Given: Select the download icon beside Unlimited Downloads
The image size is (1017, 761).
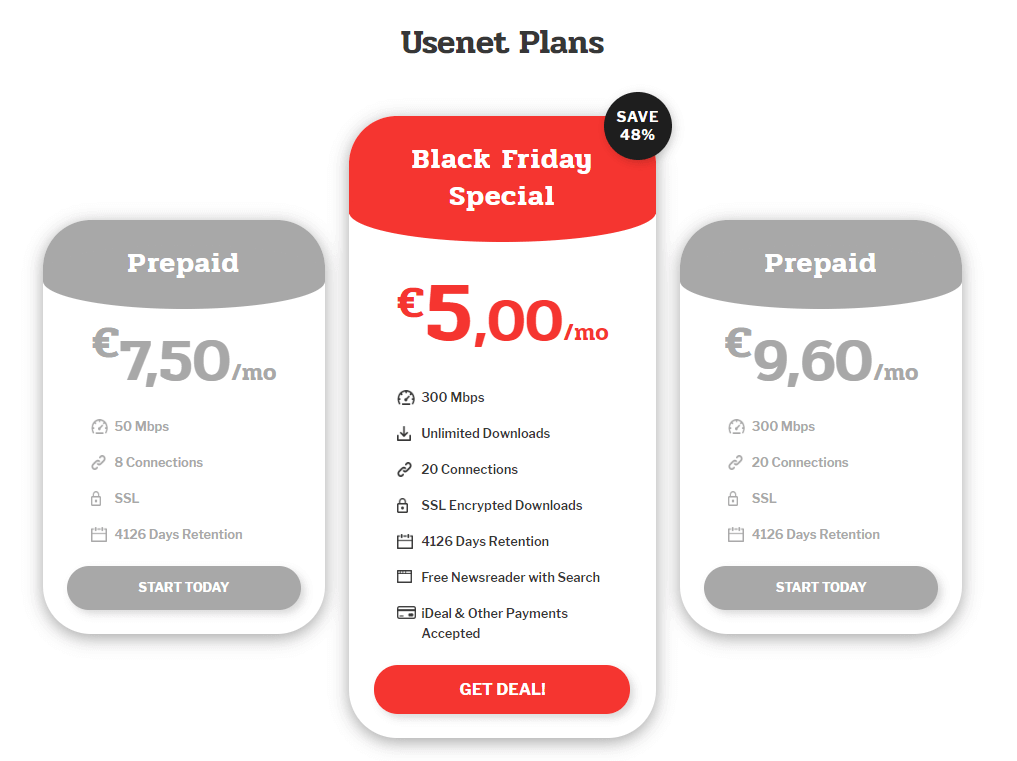Looking at the screenshot, I should coord(405,433).
